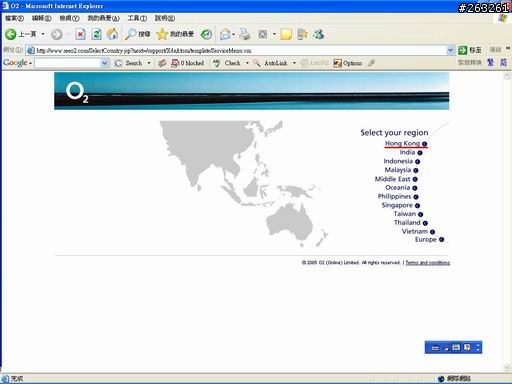Open Favorites star (我的最愛) toolbar button

coord(175,34)
